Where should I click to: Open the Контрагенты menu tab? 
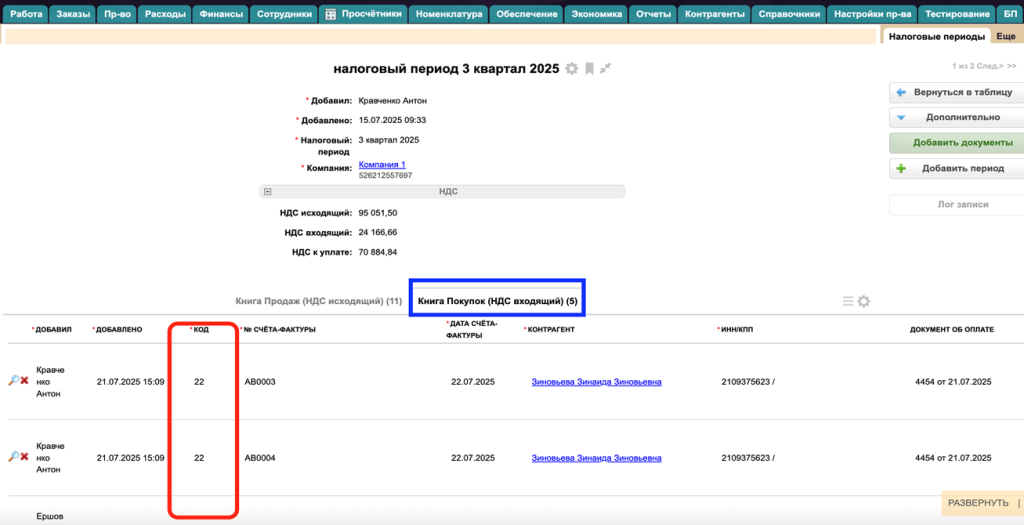pyautogui.click(x=713, y=14)
